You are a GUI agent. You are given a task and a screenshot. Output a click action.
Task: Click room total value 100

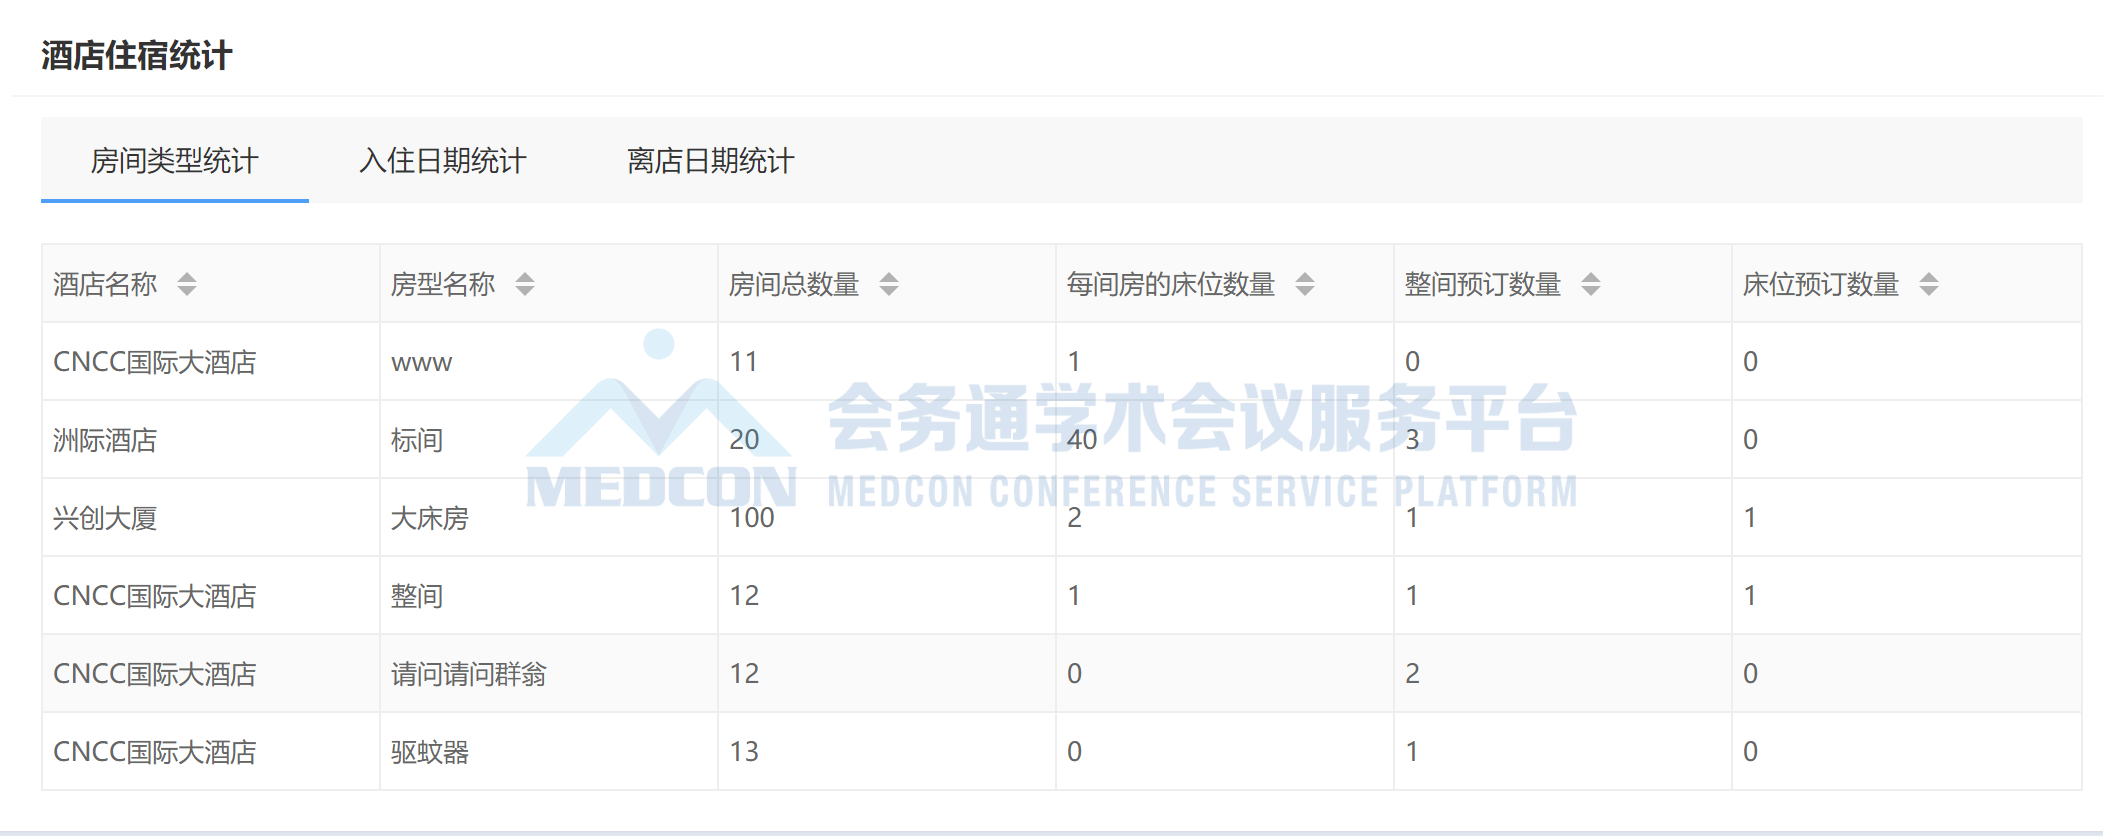[x=752, y=518]
